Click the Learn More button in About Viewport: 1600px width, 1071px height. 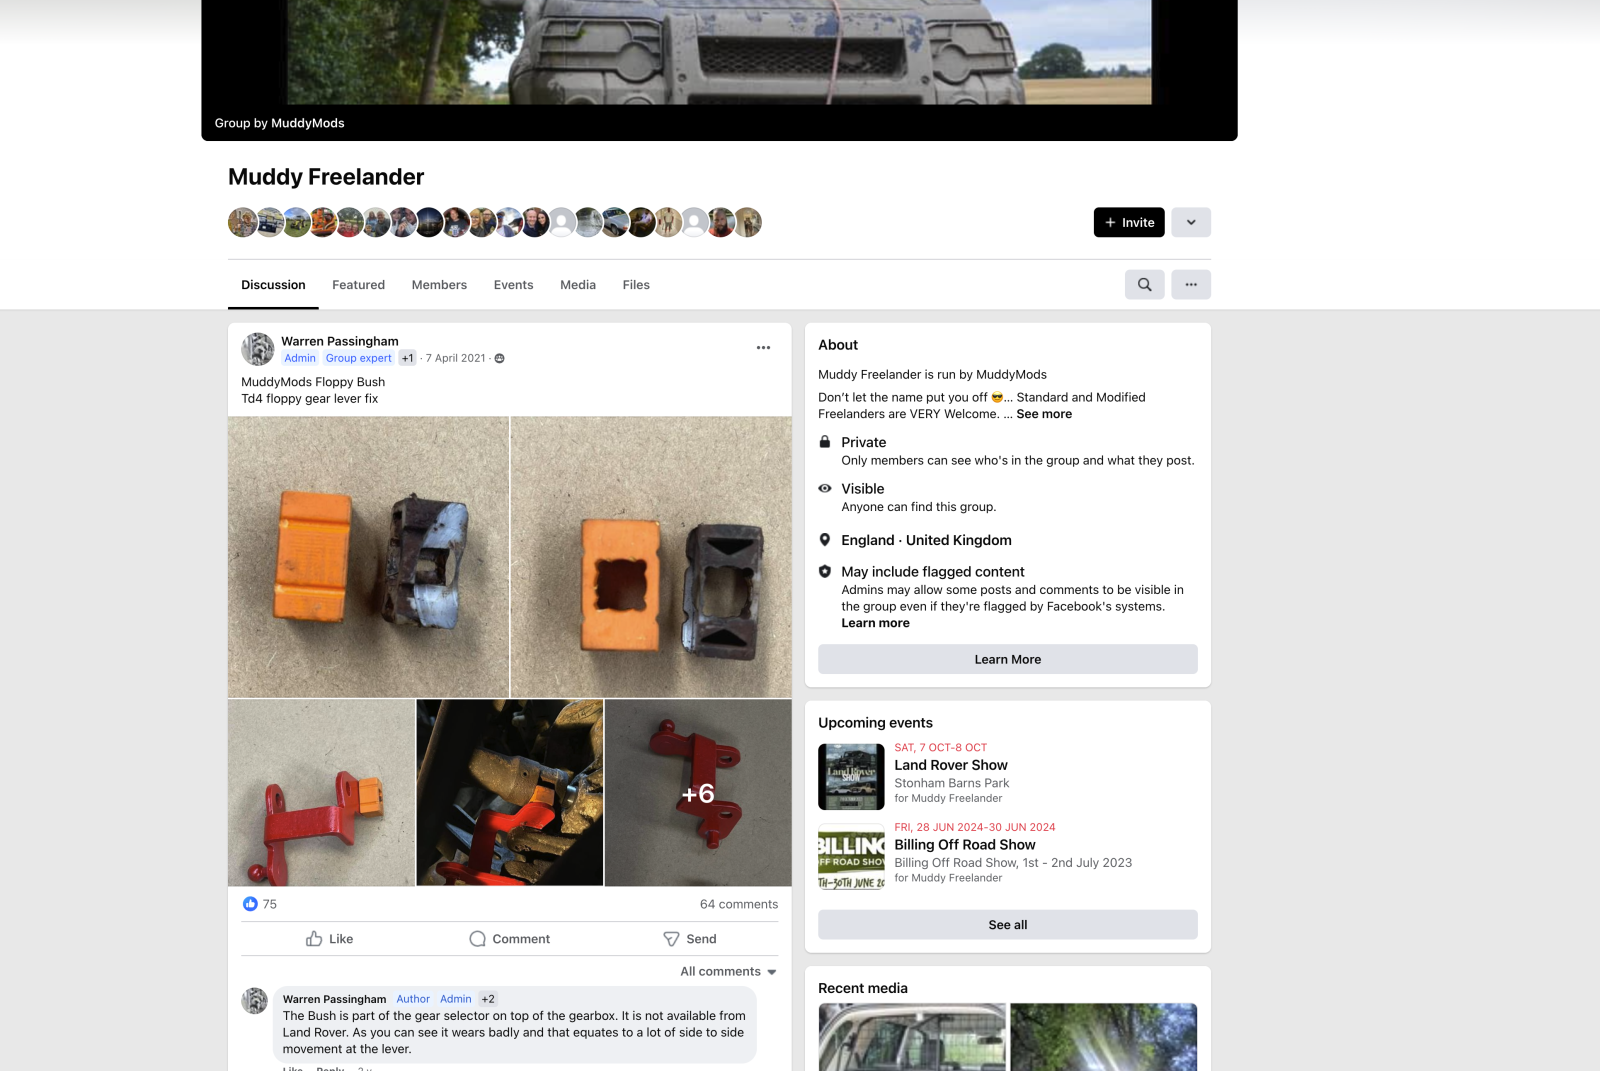coord(1008,660)
